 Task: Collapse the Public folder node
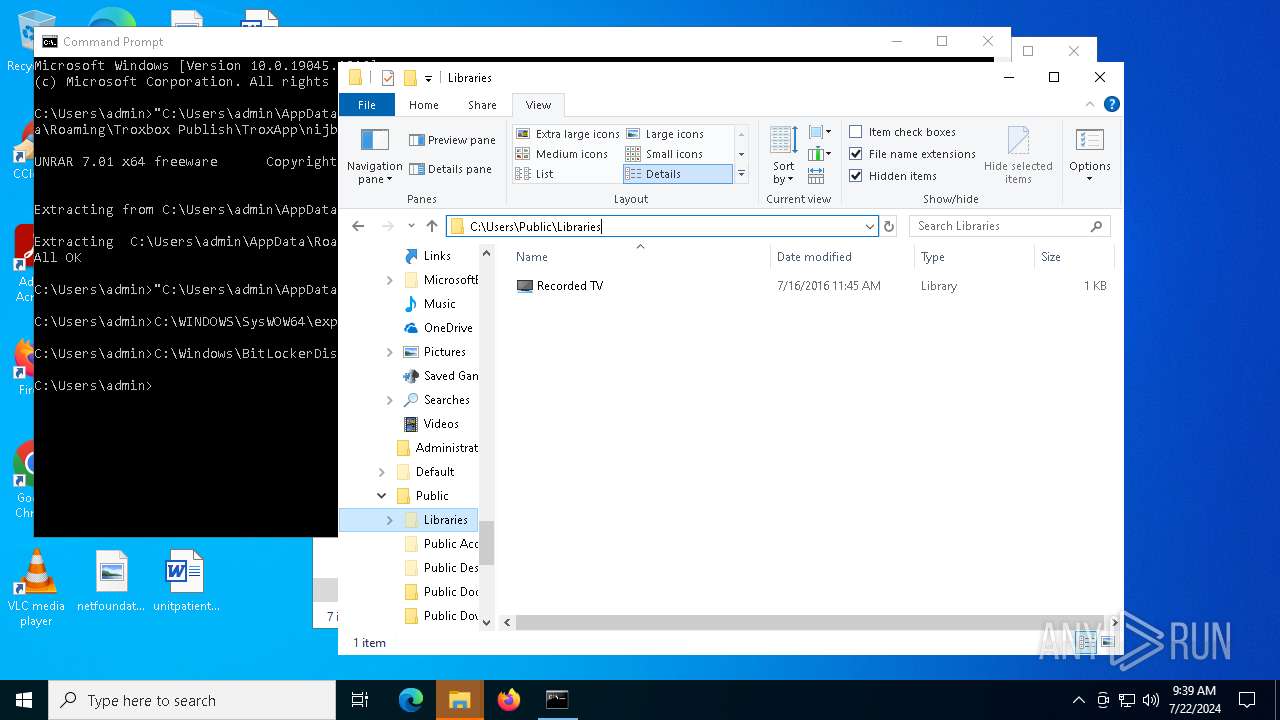click(382, 496)
